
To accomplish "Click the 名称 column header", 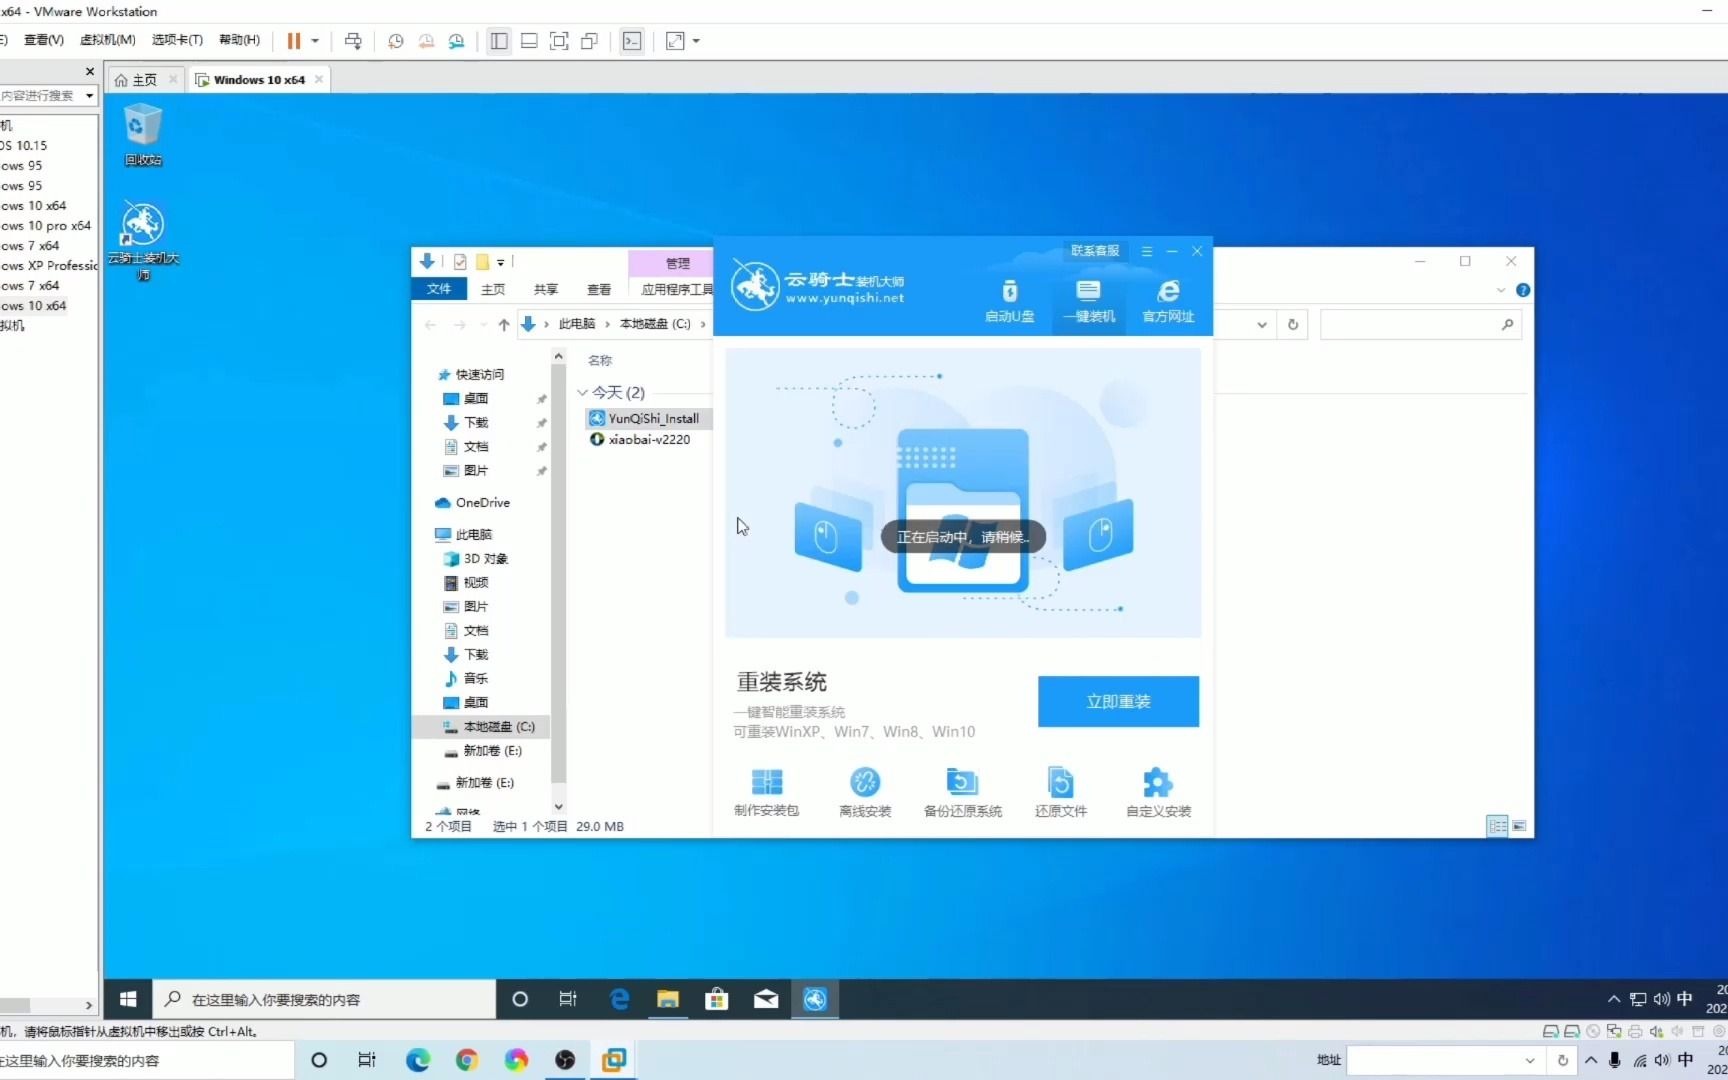I will pos(600,360).
